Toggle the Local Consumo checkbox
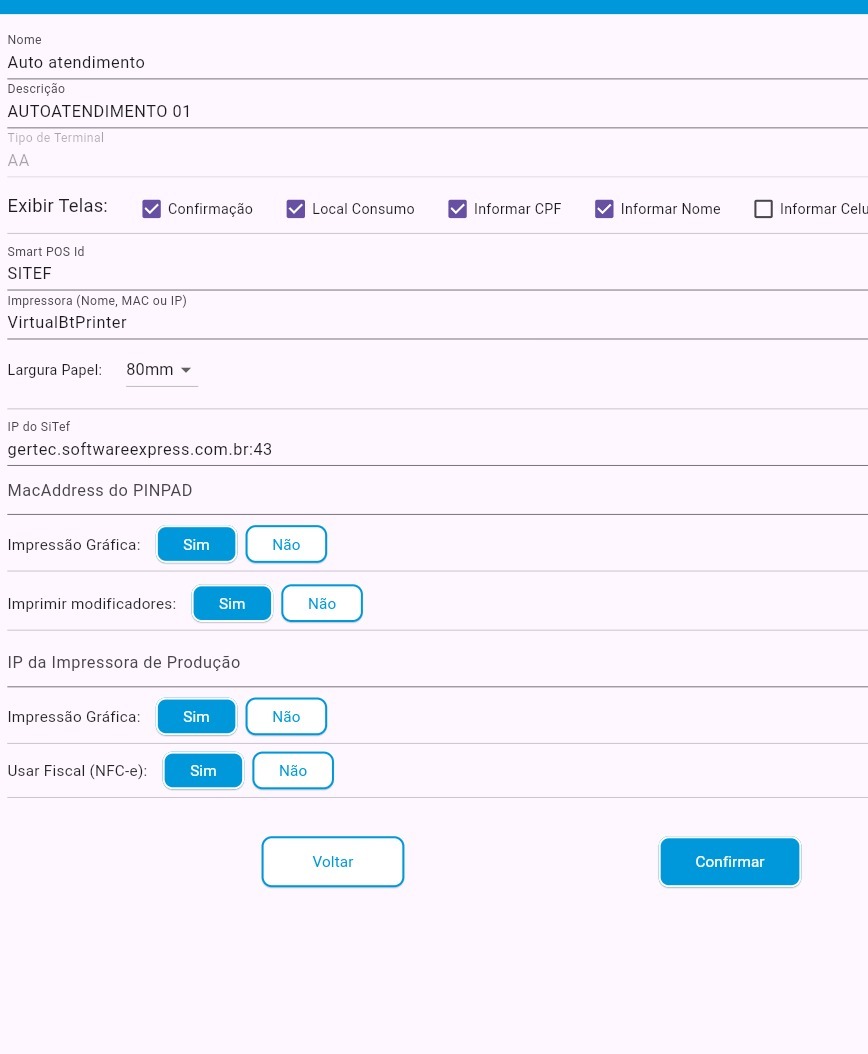 coord(296,209)
